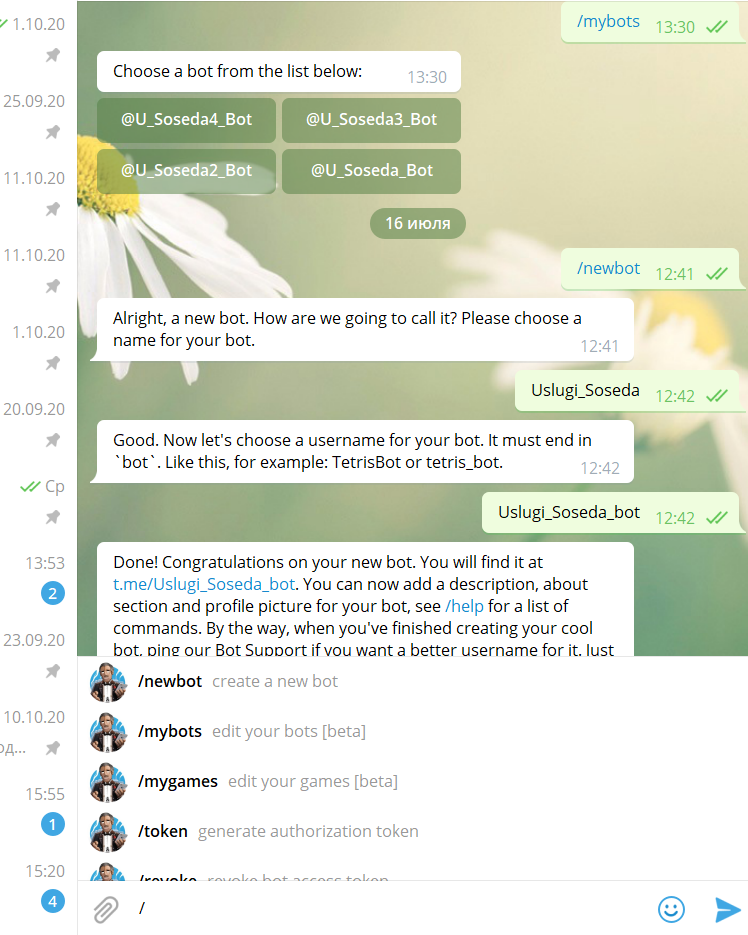Click the unread badge showing 2
Image resolution: width=748 pixels, height=935 pixels.
tap(52, 593)
